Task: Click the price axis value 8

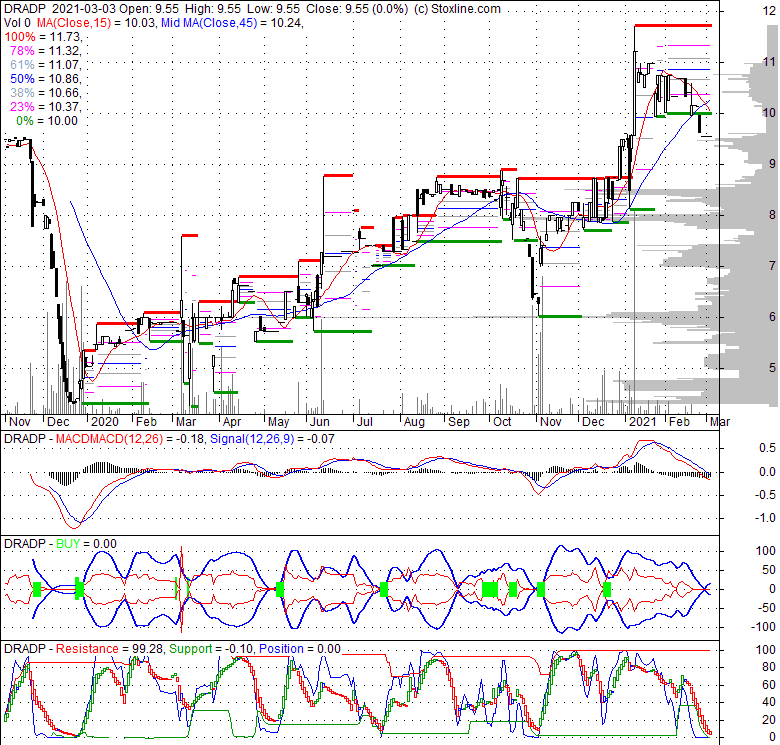Action: [772, 214]
